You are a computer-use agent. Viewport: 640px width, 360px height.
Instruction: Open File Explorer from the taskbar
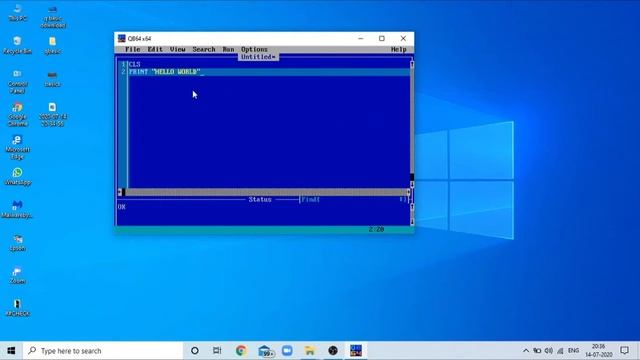tap(310, 351)
